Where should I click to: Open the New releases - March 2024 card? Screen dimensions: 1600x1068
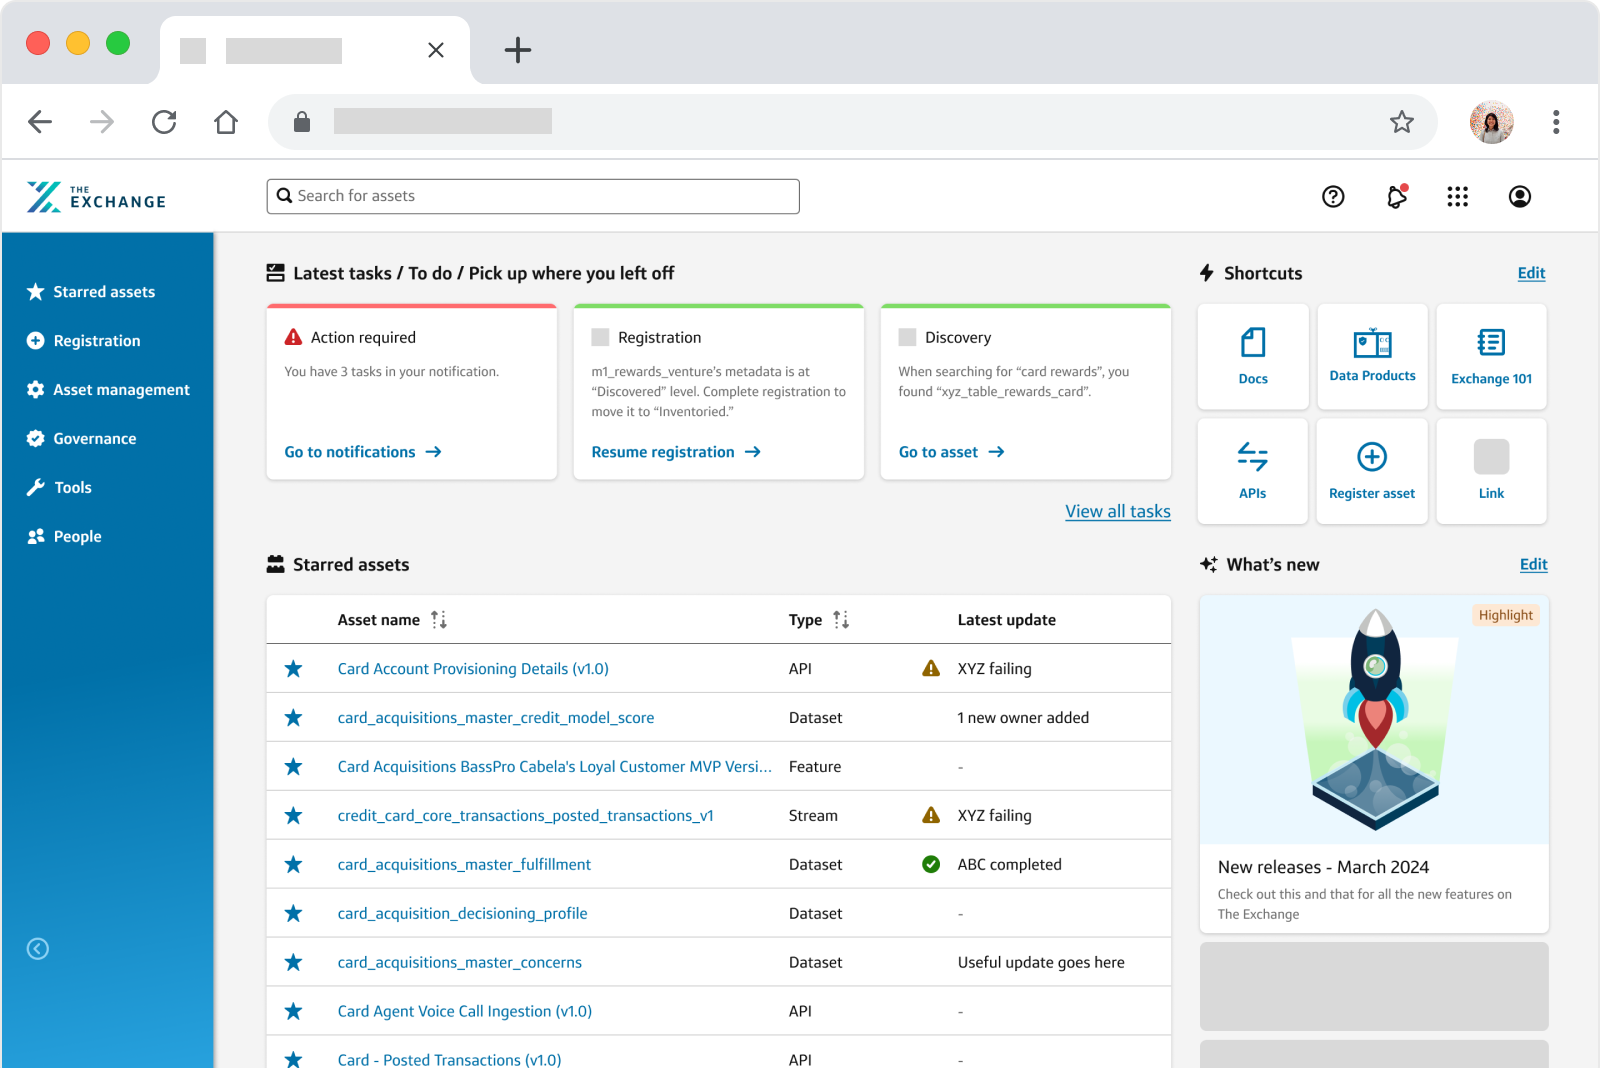(x=1374, y=764)
